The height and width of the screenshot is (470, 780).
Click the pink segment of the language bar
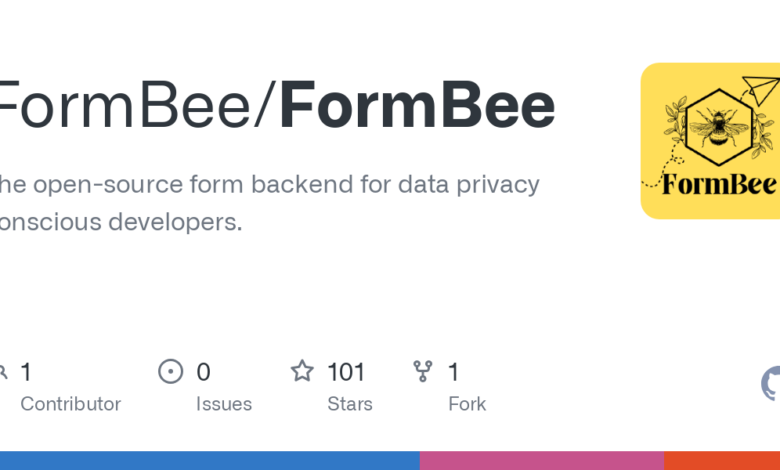click(x=541, y=460)
